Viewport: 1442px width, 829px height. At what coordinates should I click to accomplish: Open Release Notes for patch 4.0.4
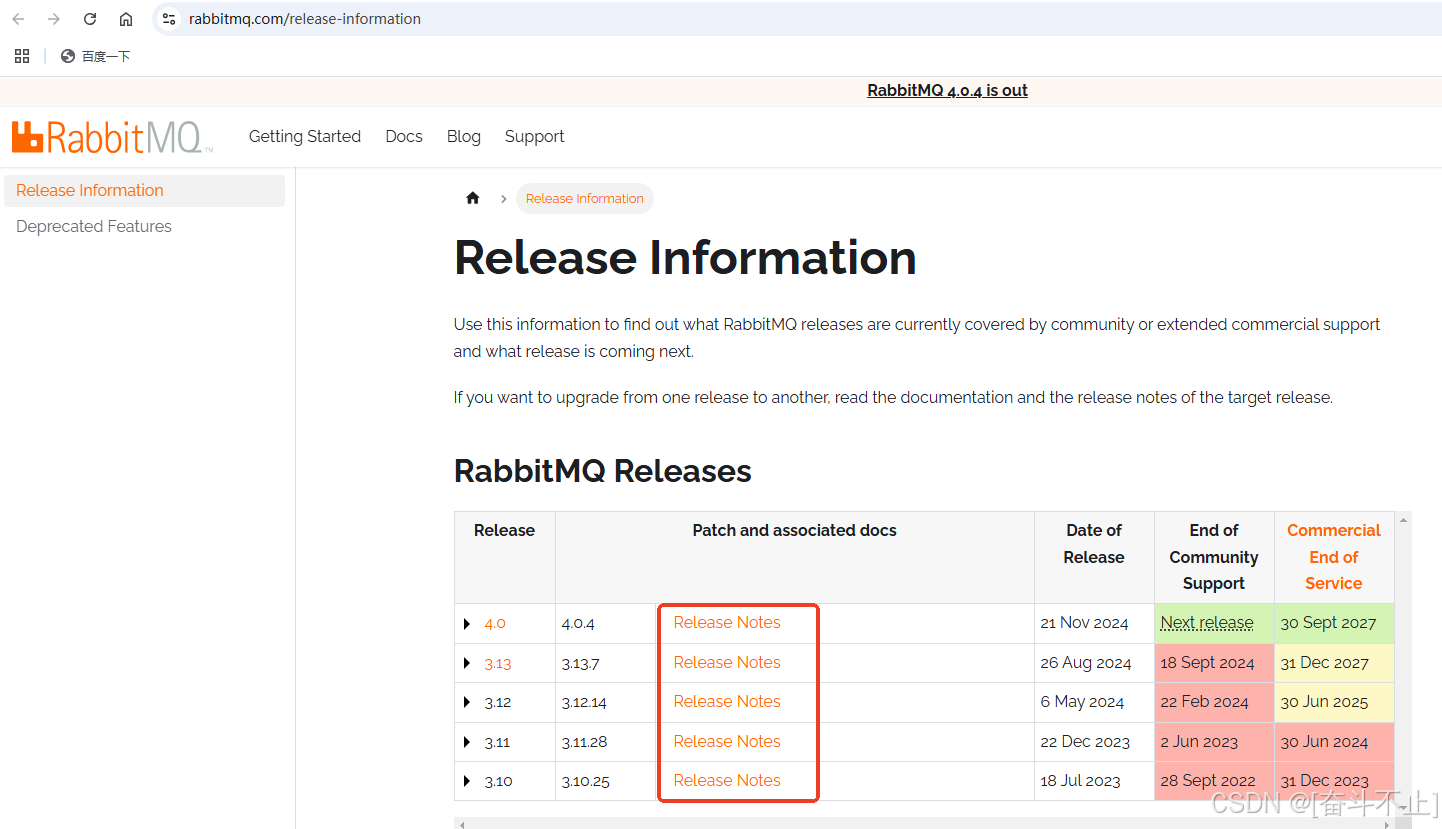pyautogui.click(x=727, y=622)
